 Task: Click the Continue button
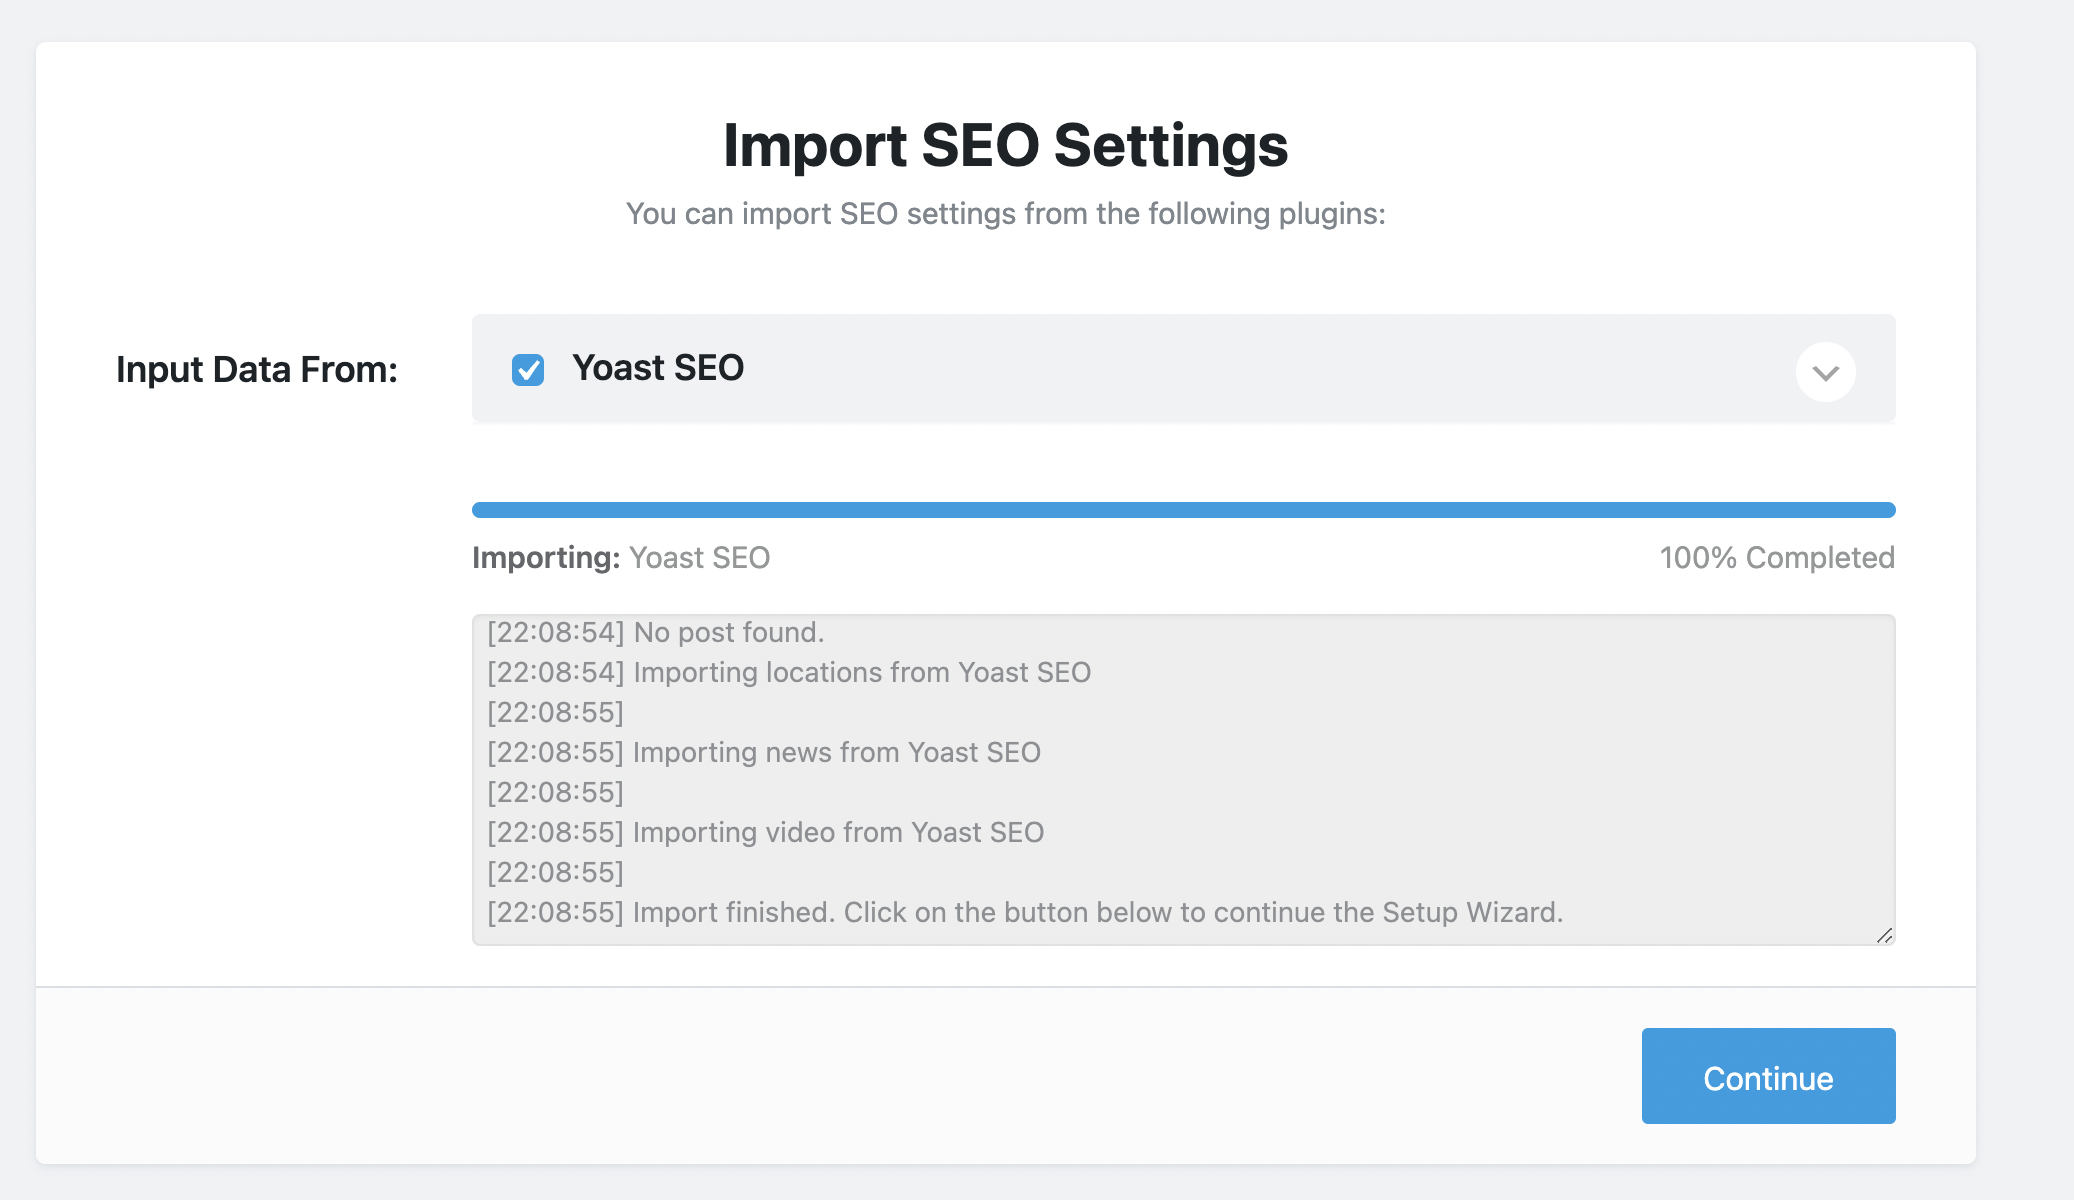[1767, 1076]
